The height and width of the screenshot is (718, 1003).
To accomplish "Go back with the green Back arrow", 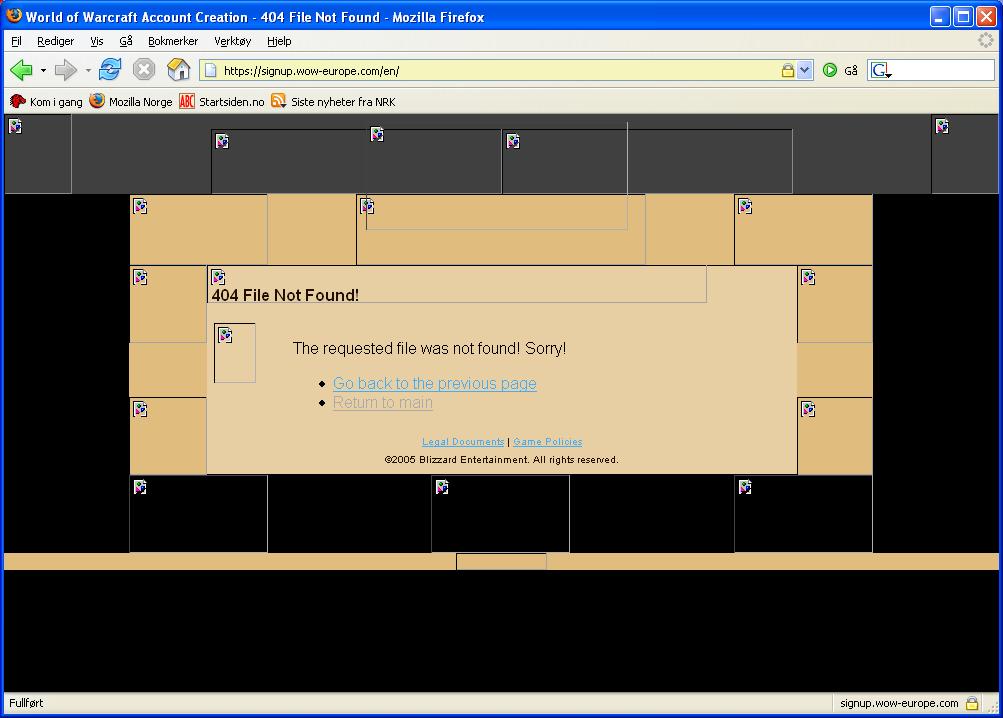I will tap(22, 70).
